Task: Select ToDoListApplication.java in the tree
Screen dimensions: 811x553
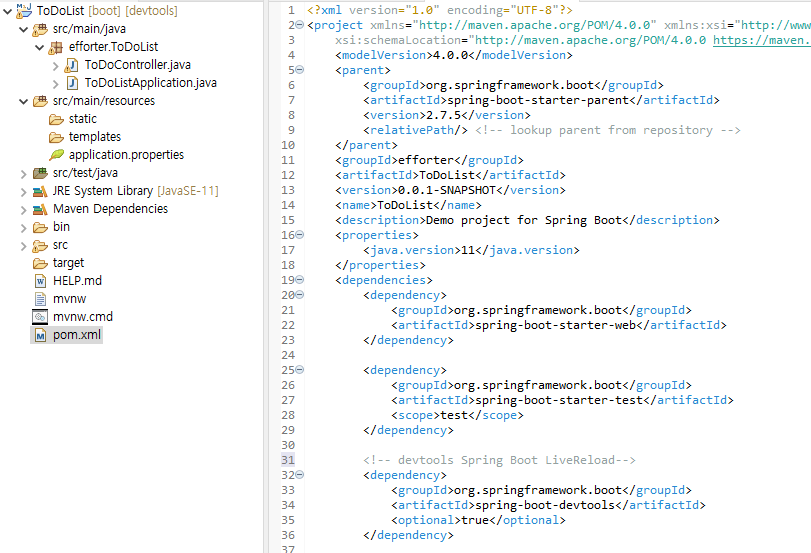Action: (x=151, y=83)
